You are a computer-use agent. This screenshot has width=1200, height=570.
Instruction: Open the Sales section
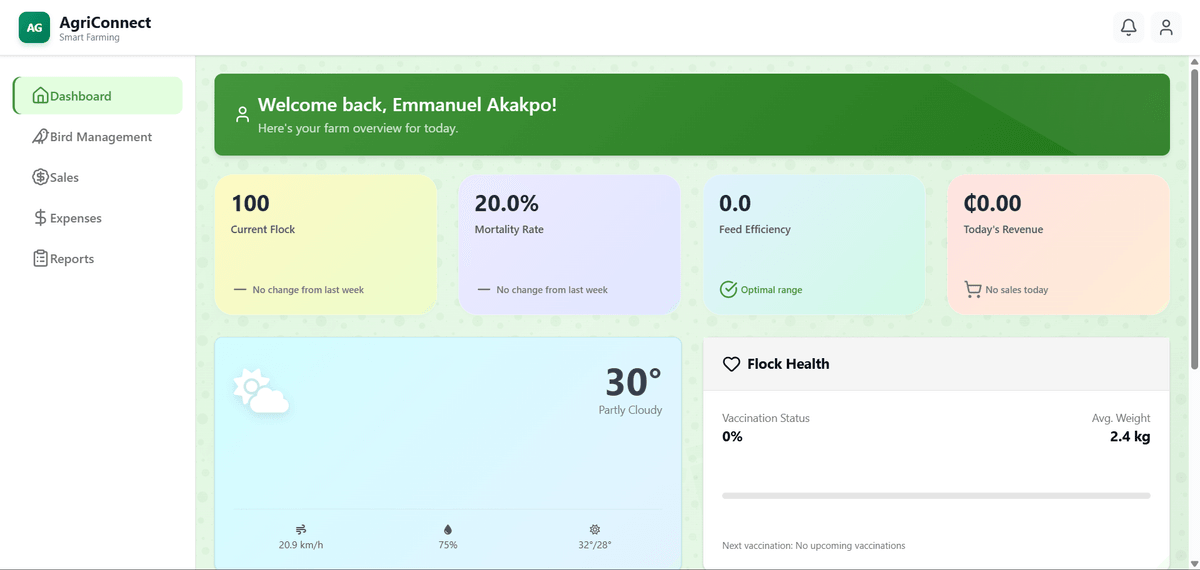(x=64, y=177)
